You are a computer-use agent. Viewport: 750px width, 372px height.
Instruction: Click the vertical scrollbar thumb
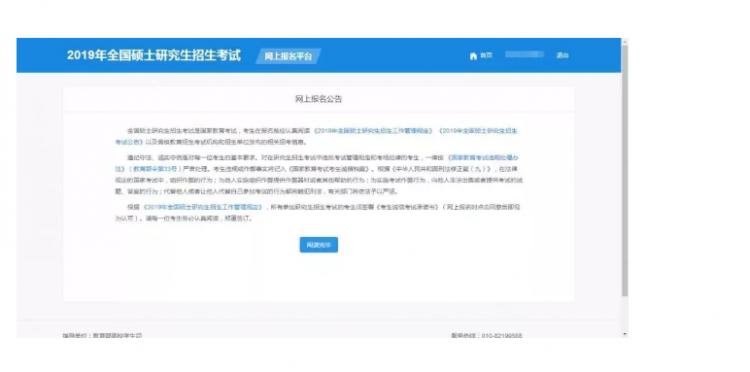click(x=625, y=170)
